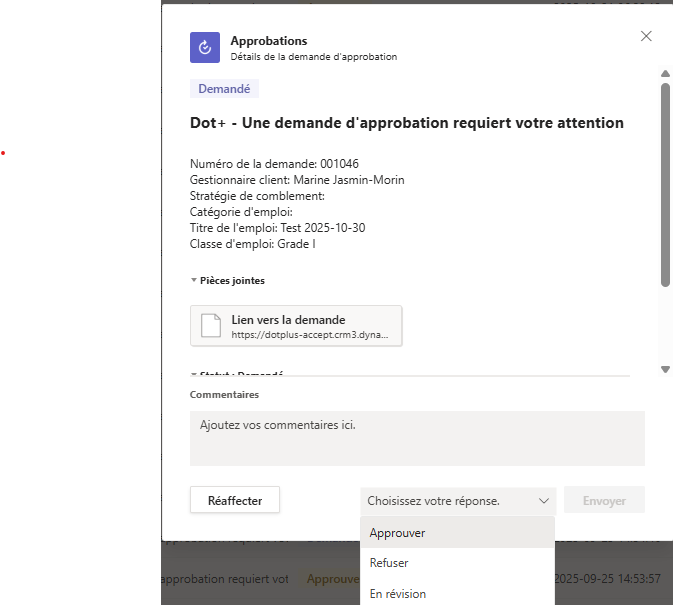Click into the Commentaires text field
Image resolution: width=673 pixels, height=605 pixels.
[417, 438]
